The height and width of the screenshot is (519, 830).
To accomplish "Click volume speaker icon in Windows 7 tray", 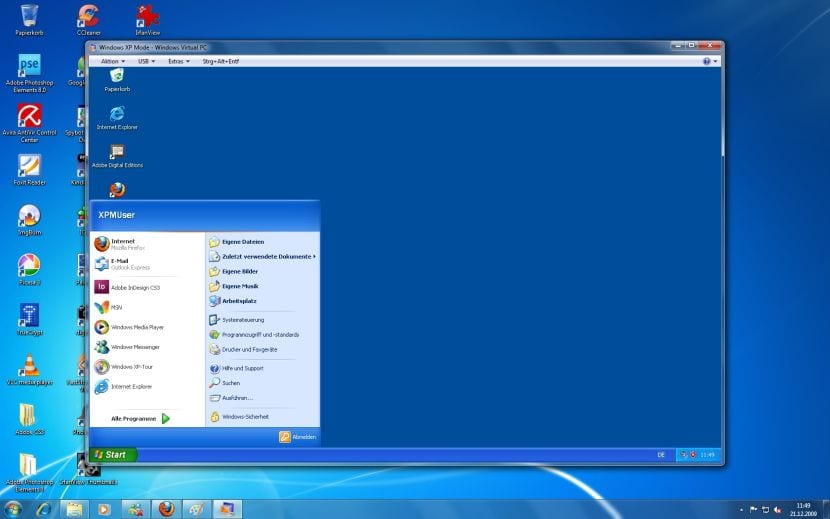I will 778,509.
